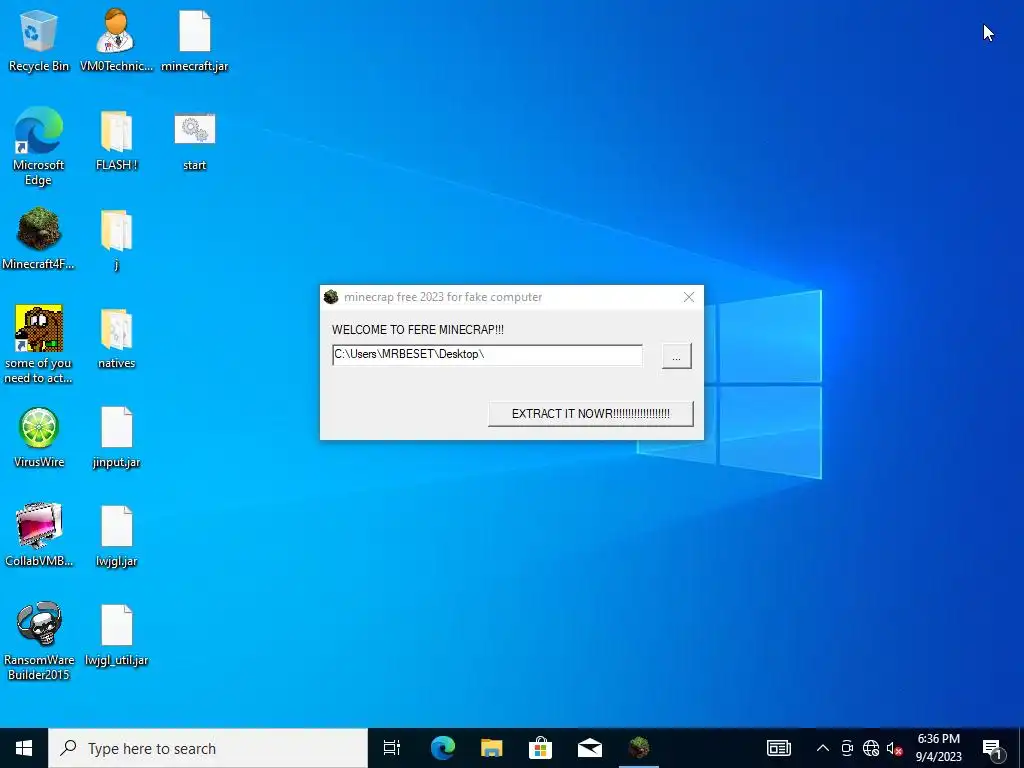
Task: Select the Minecraft4F... desktop icon
Action: coord(39,238)
